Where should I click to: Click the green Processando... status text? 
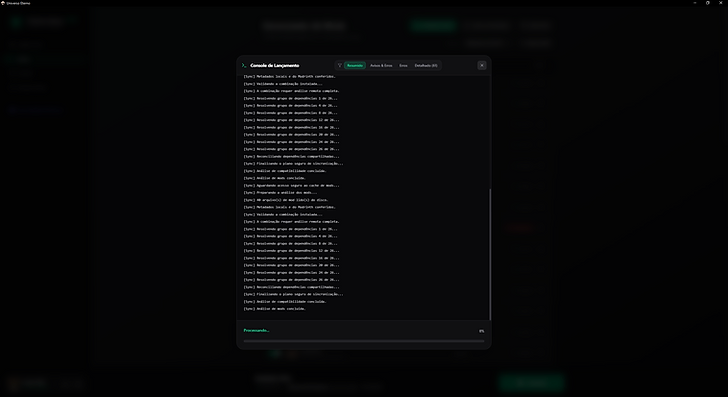pyautogui.click(x=256, y=331)
